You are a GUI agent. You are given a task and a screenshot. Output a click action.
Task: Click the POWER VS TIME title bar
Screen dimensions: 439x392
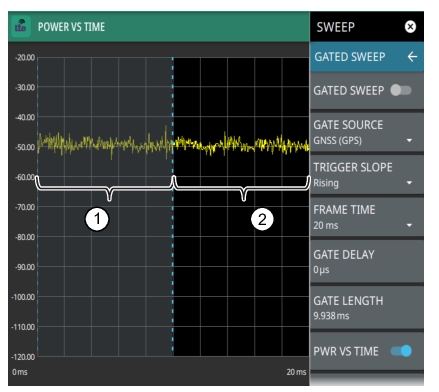pyautogui.click(x=159, y=27)
